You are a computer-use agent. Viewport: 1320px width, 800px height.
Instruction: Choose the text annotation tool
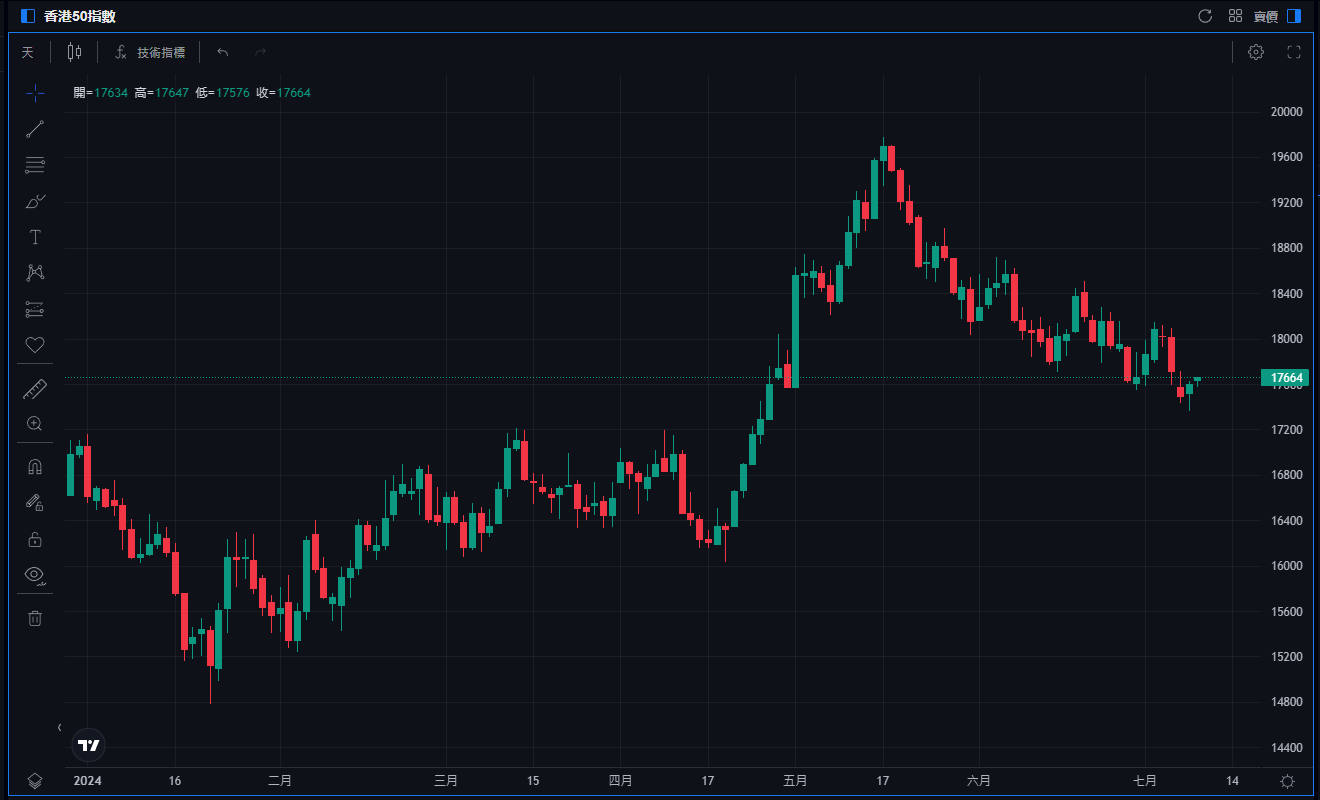tap(35, 237)
